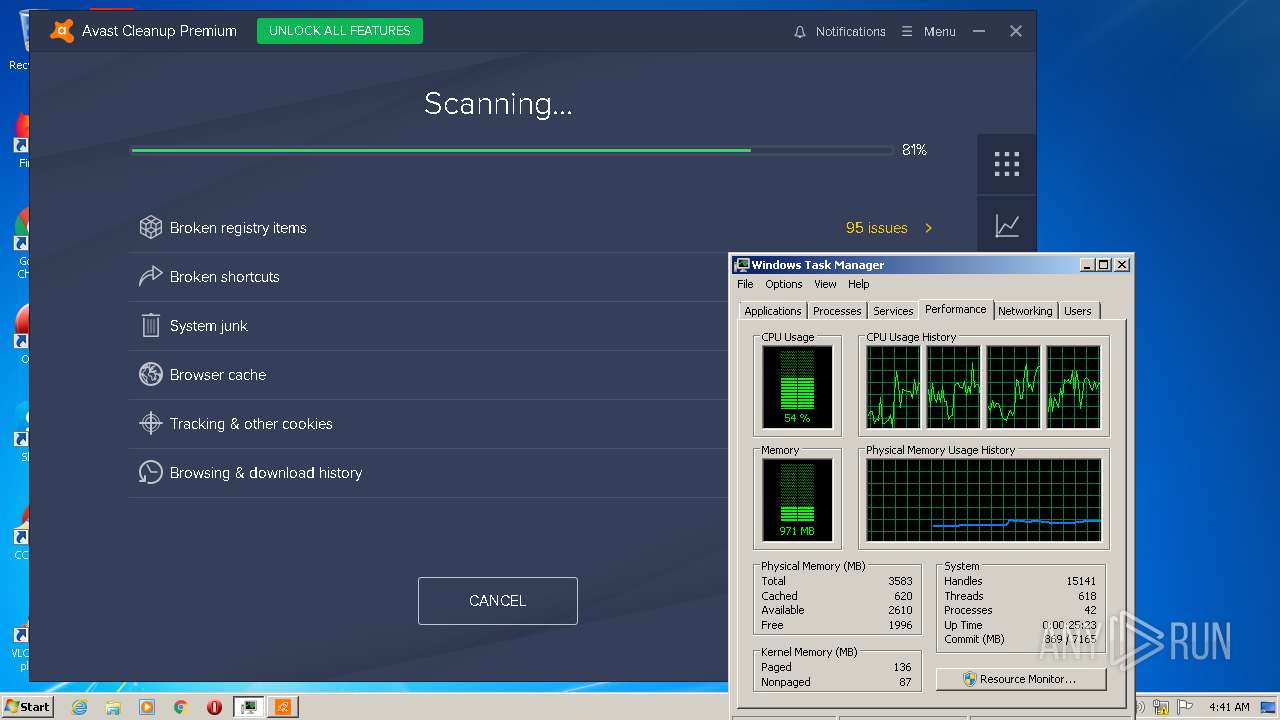Click the Cached memory value 620
Viewport: 1280px width, 720px height.
[x=903, y=596]
